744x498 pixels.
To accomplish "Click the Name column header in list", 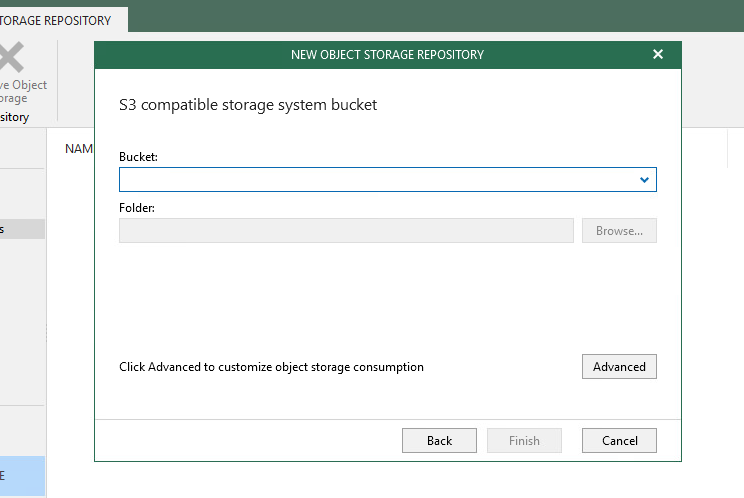I will pyautogui.click(x=78, y=148).
